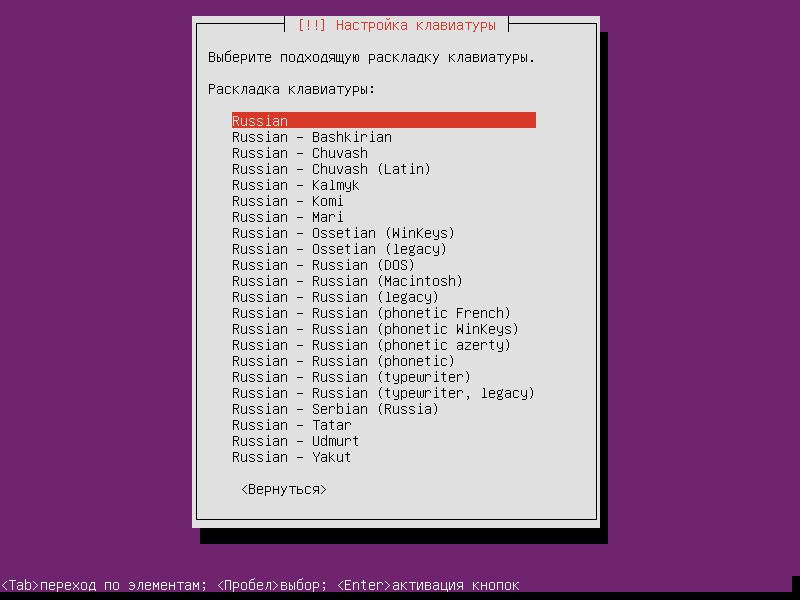Screen dimensions: 800x600
Task: Select the highlighted Russian layout
Action: [x=300, y=120]
